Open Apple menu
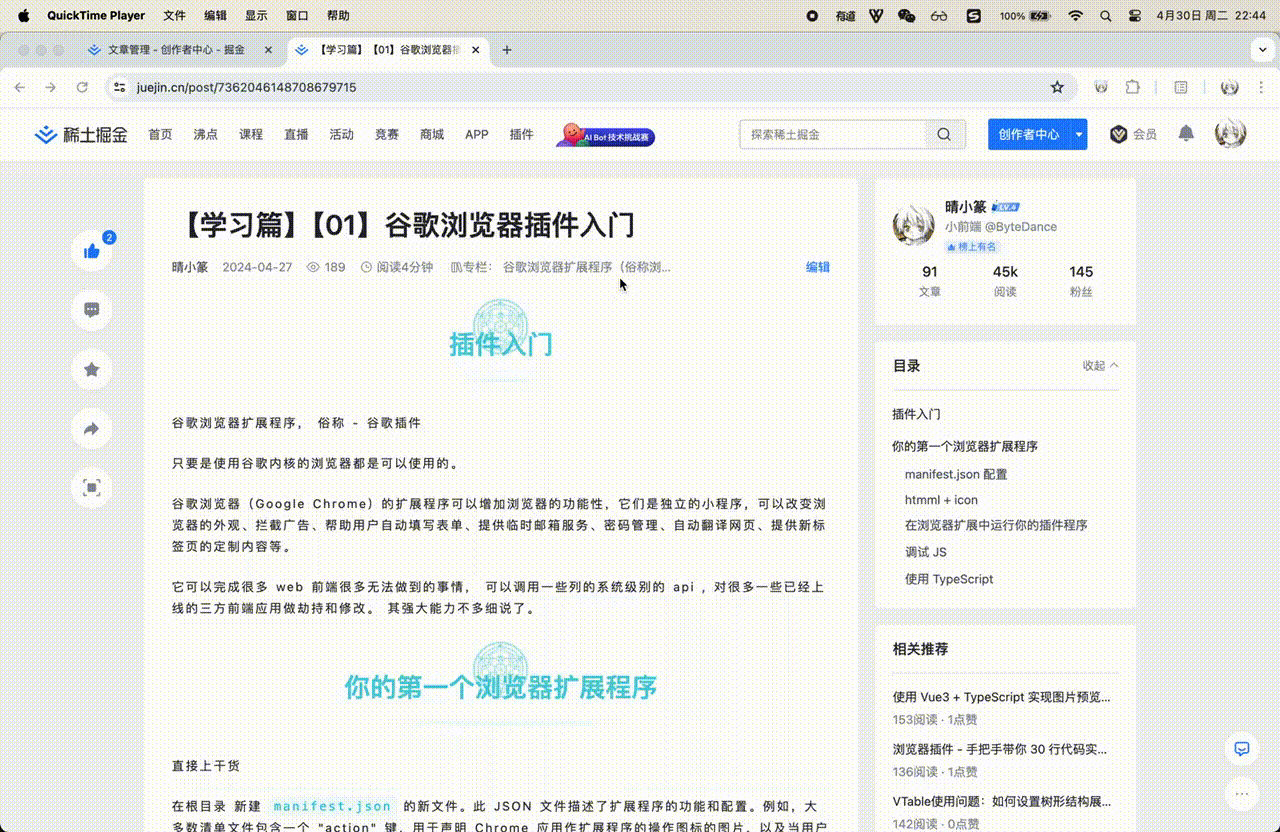The height and width of the screenshot is (832, 1280). pyautogui.click(x=24, y=16)
